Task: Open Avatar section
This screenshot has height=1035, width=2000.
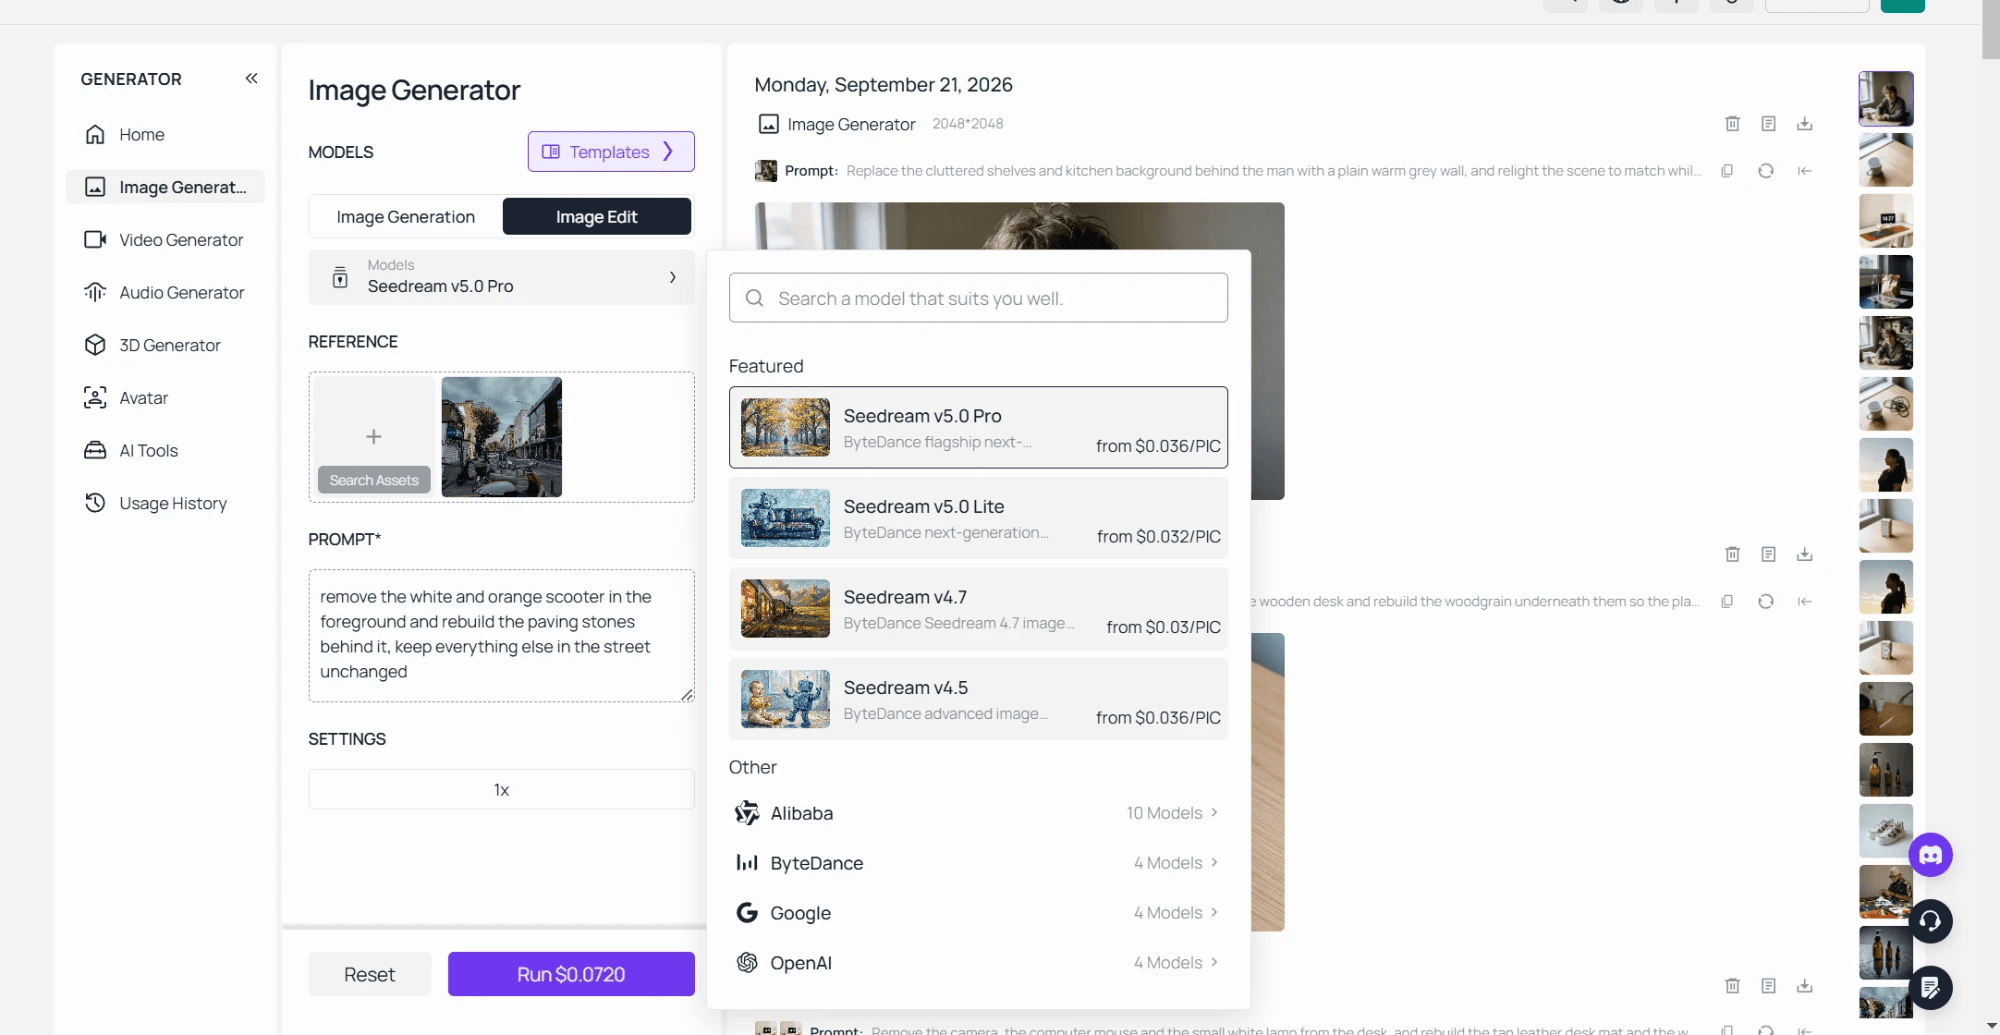Action: tap(165, 398)
